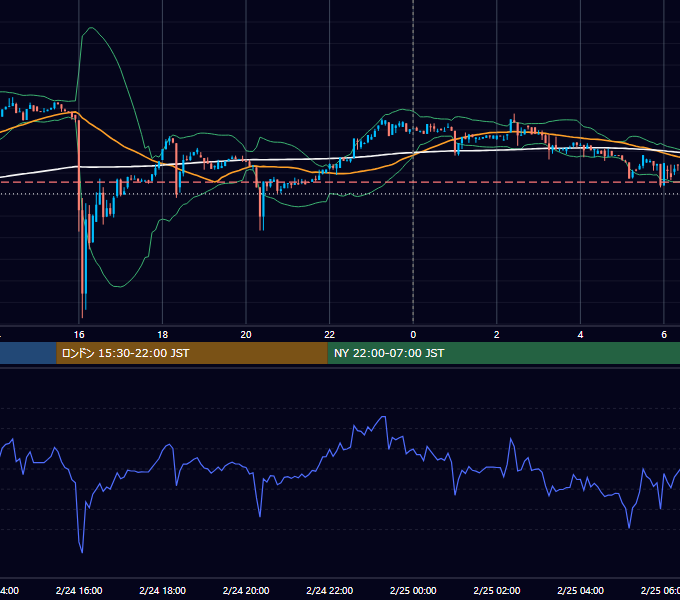This screenshot has width=680, height=600.
Task: Click the candle spike low after 20:00
Action: click(262, 228)
